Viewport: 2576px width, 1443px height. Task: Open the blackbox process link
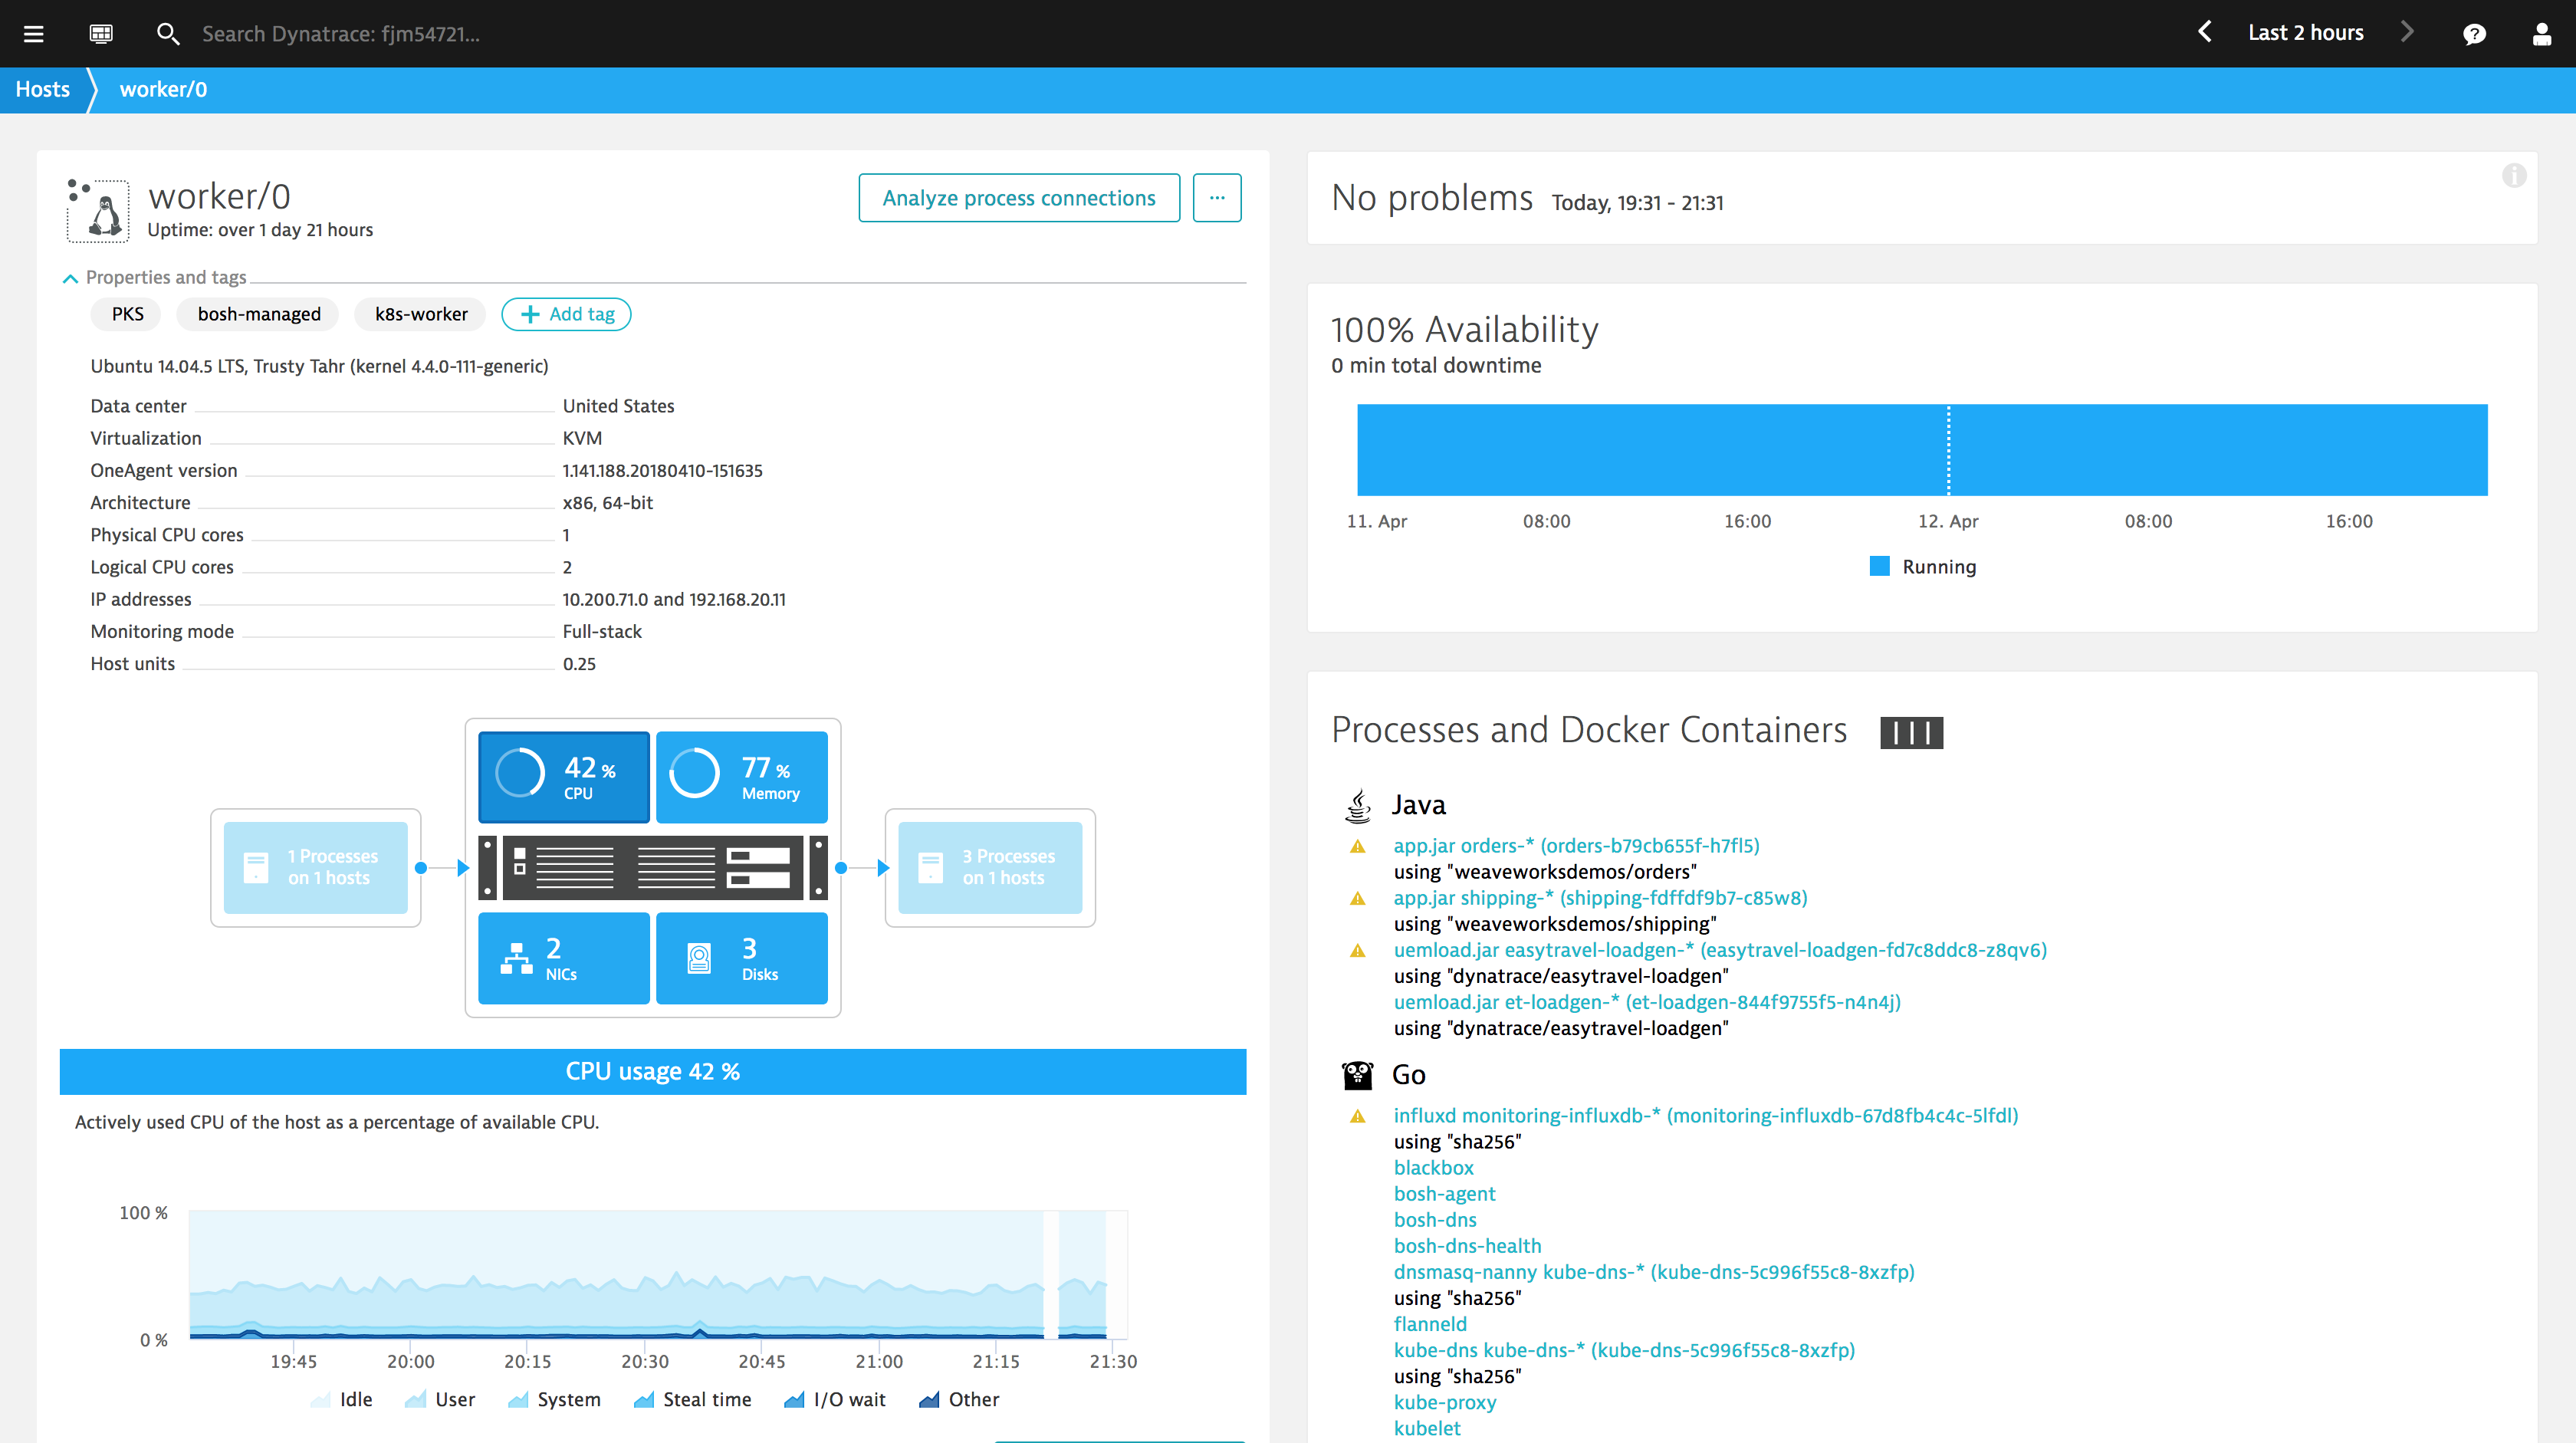(1433, 1167)
